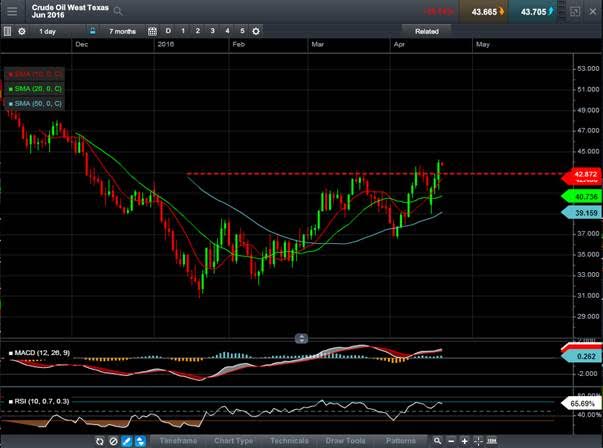603x448 pixels.
Task: Open the Chart Type menu
Action: [x=233, y=441]
